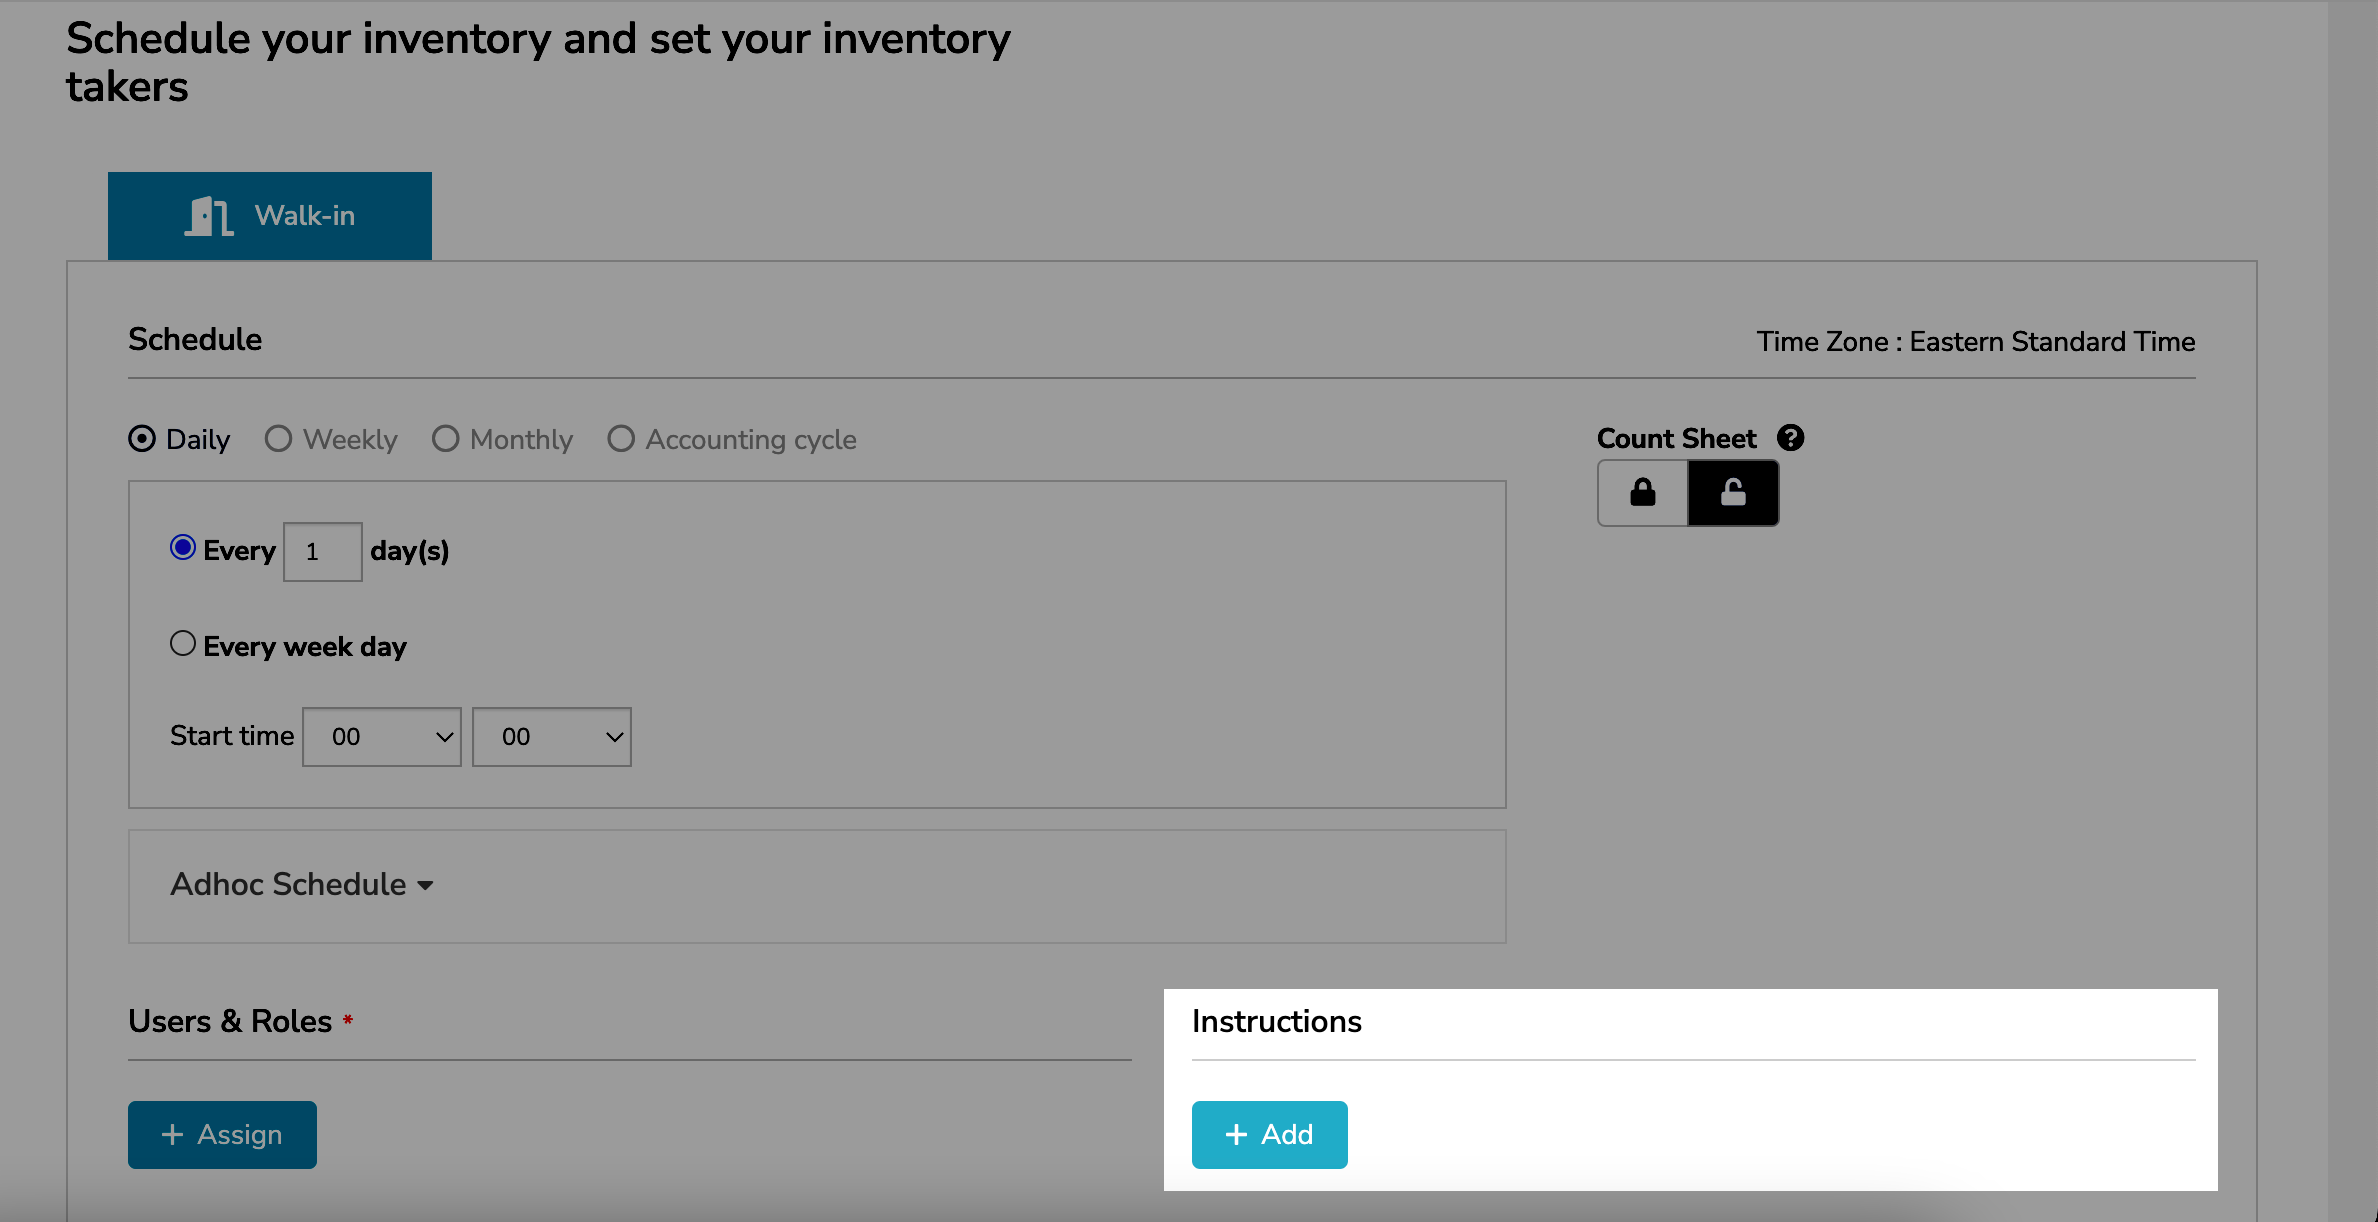This screenshot has height=1222, width=2378.
Task: Select the Accounting cycle option
Action: pos(620,438)
